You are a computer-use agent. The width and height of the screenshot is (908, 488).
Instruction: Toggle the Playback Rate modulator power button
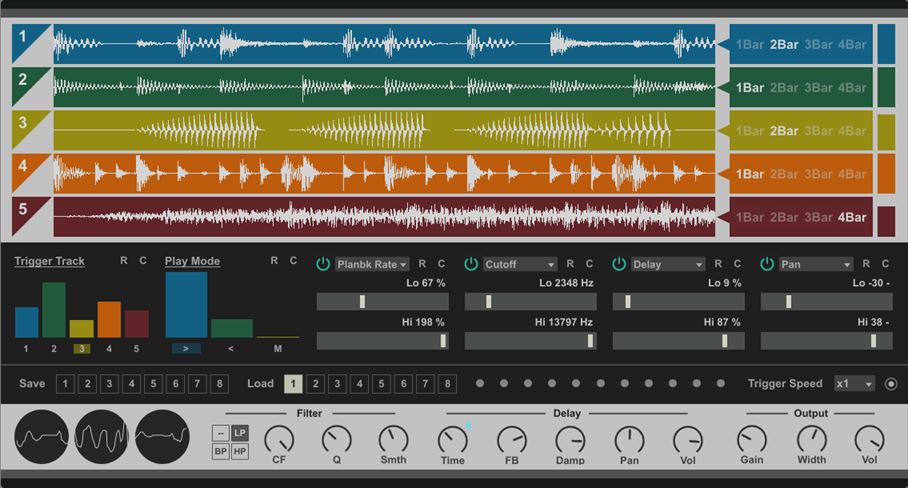click(x=323, y=264)
